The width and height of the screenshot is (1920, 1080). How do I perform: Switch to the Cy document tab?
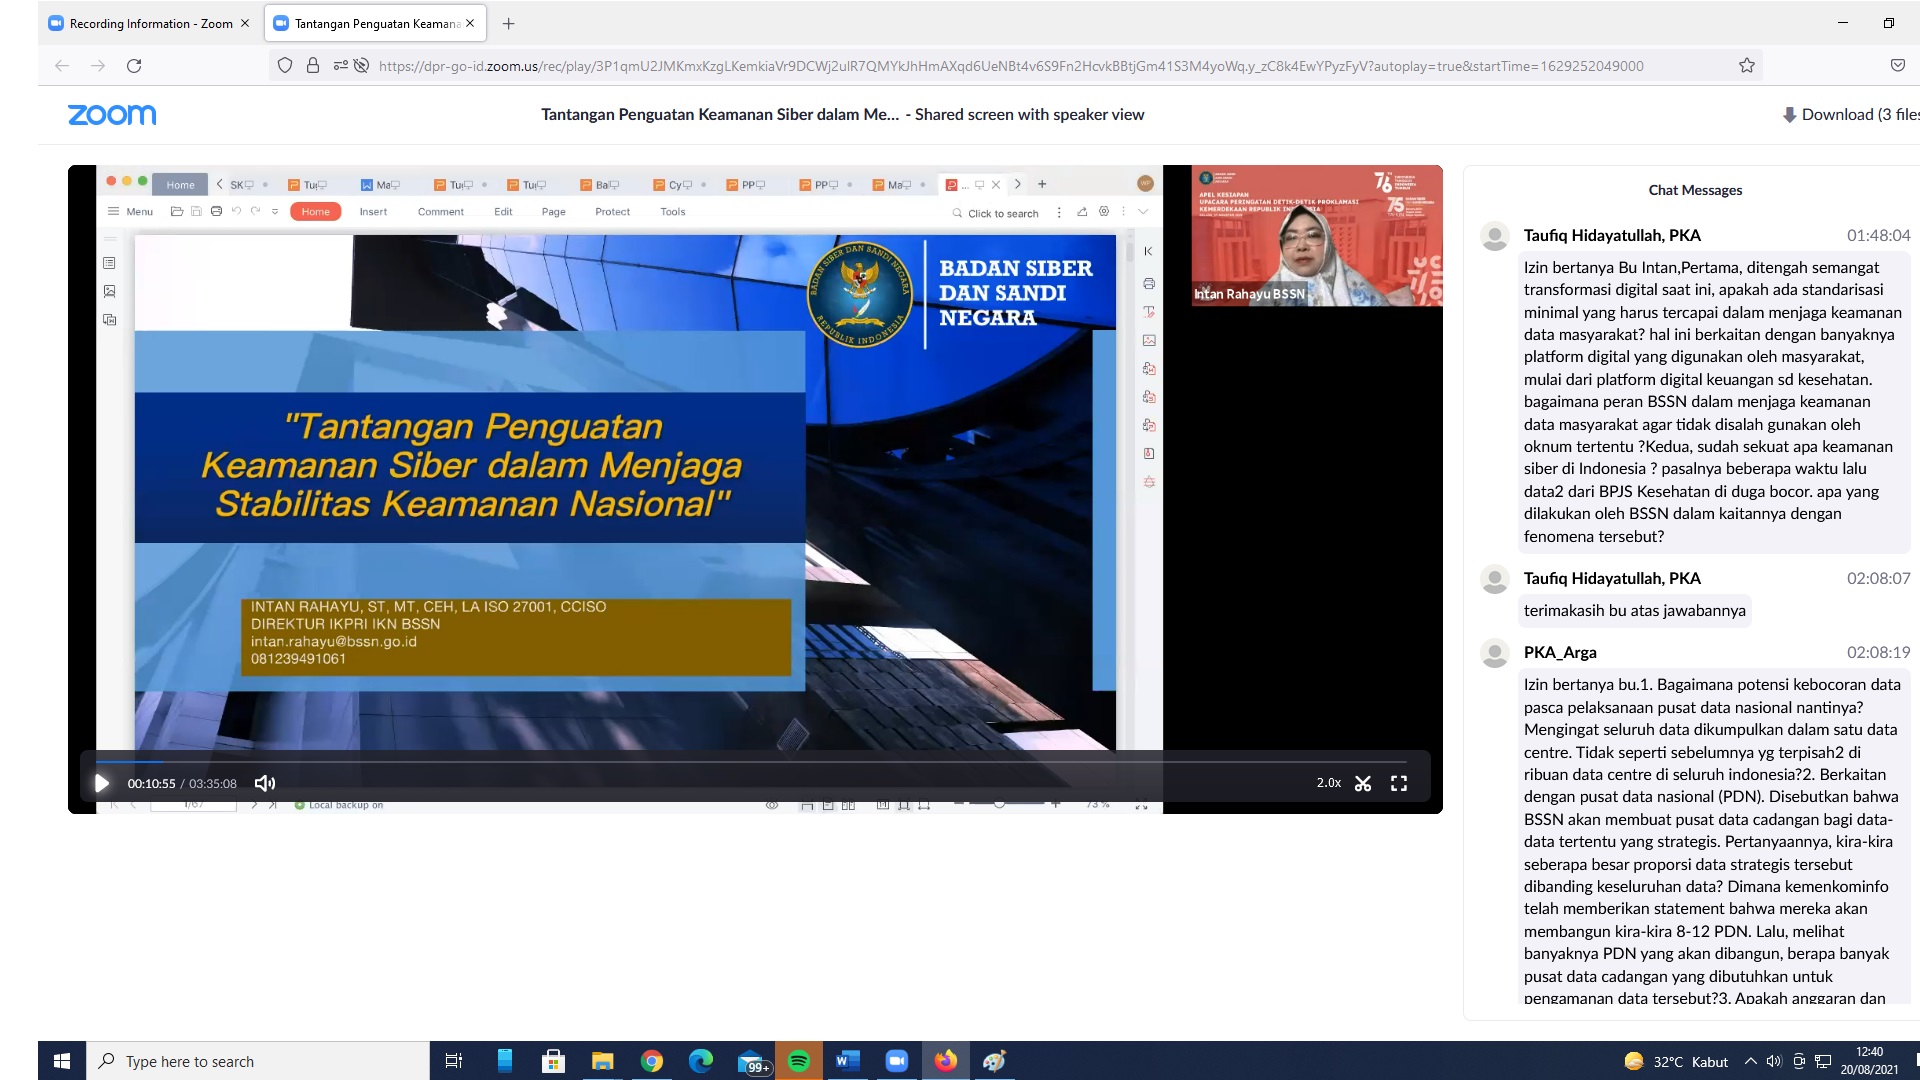click(680, 185)
